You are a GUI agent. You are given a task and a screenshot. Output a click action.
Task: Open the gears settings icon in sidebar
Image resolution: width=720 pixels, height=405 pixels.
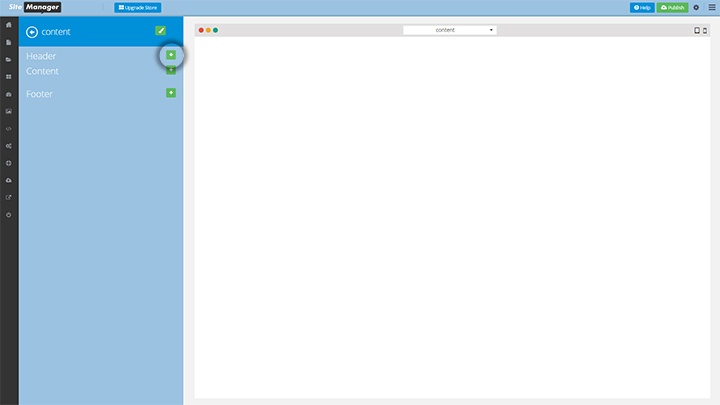9,146
